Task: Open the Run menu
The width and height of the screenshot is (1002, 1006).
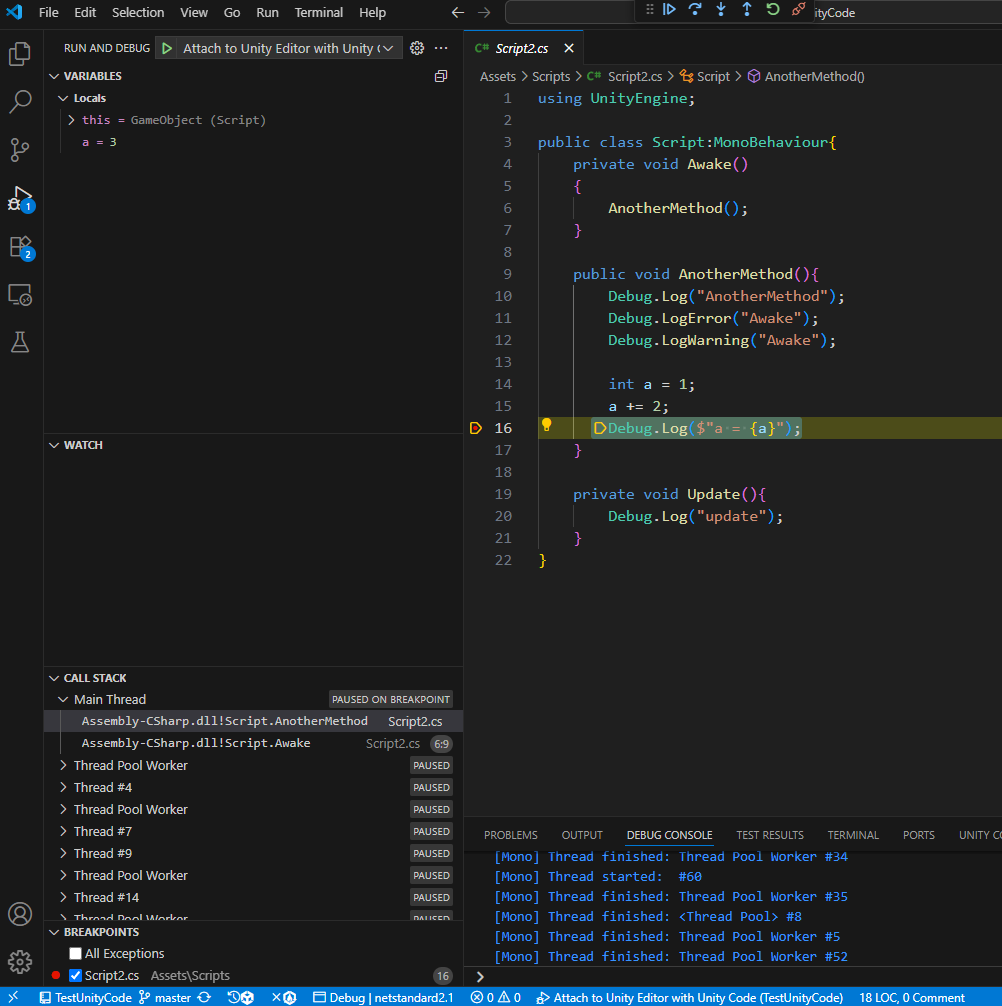Action: 267,13
